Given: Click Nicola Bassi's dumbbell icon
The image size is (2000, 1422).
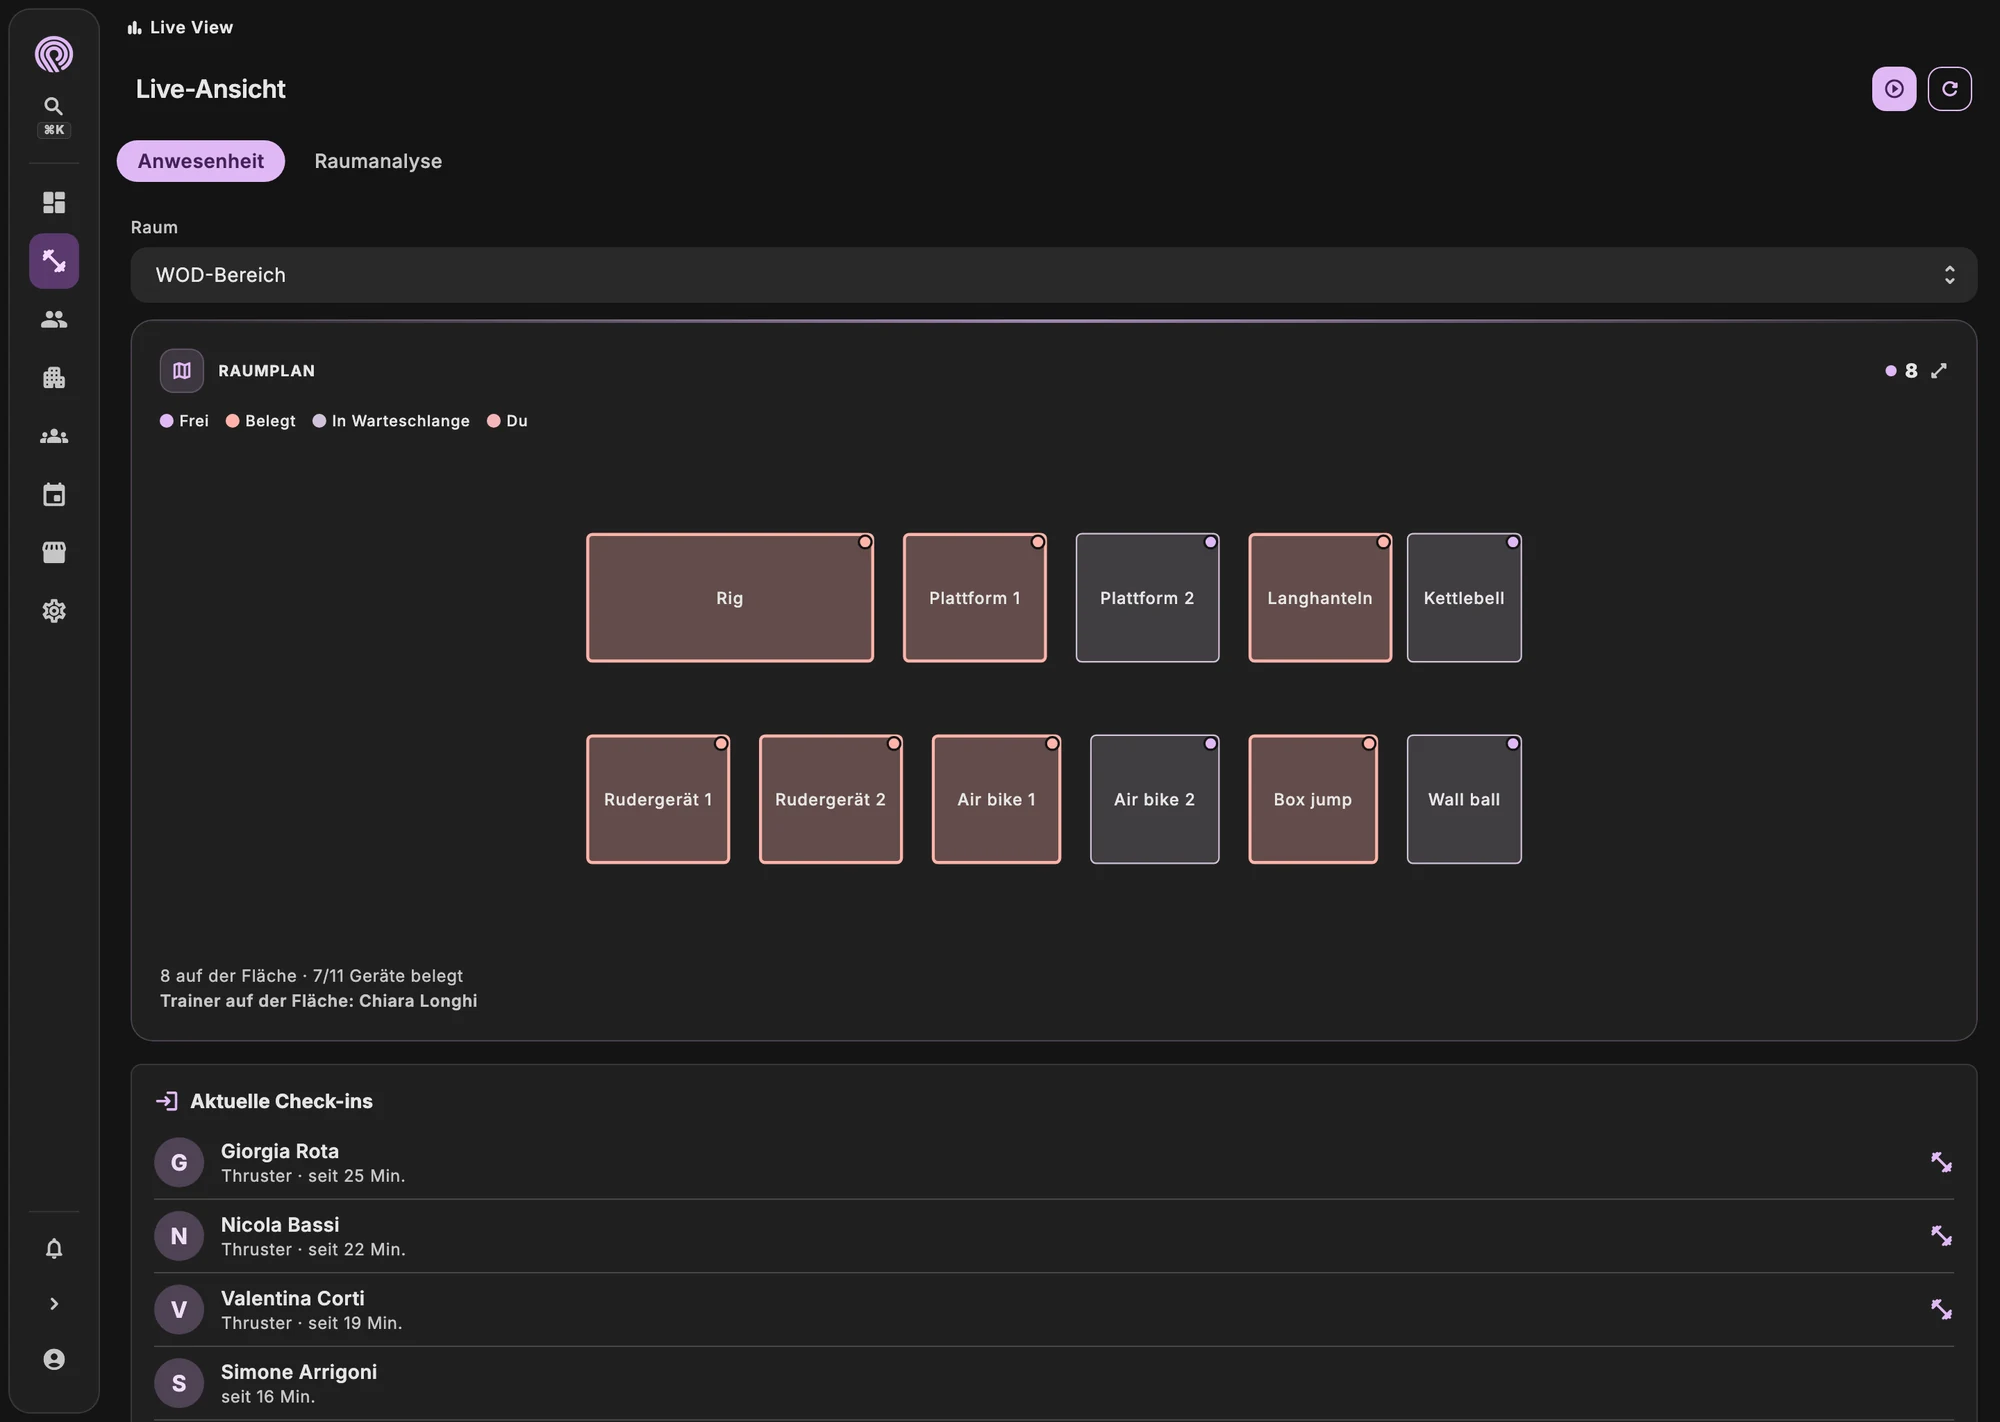Looking at the screenshot, I should (1941, 1236).
